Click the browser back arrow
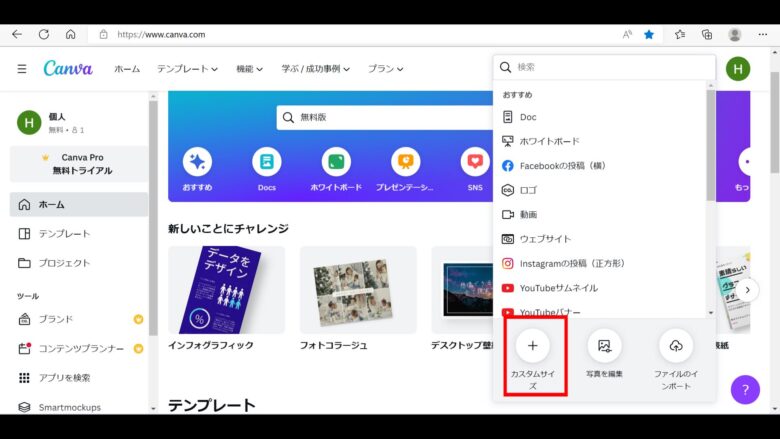 point(17,34)
